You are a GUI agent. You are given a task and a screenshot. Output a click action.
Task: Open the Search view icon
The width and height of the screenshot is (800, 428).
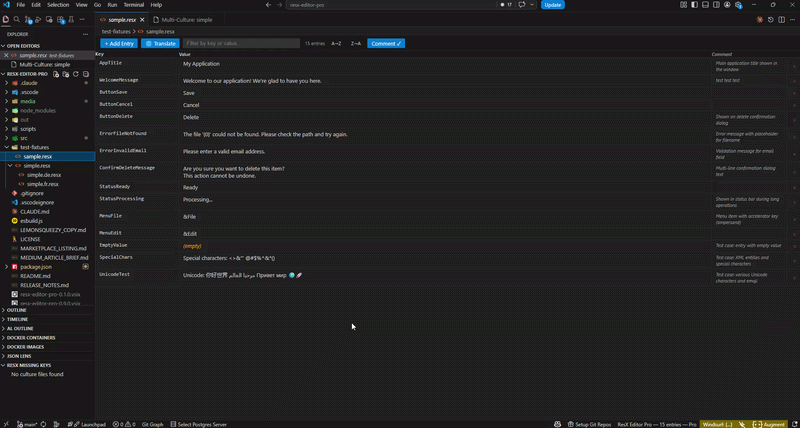click(x=16, y=19)
